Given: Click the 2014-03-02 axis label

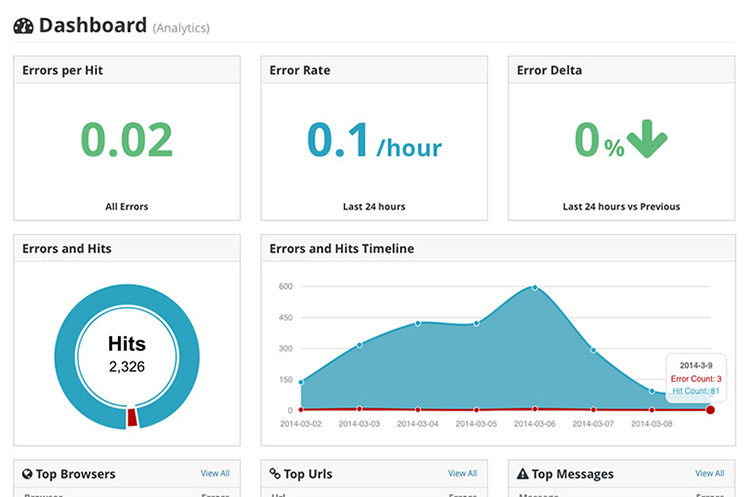Looking at the screenshot, I should point(301,424).
